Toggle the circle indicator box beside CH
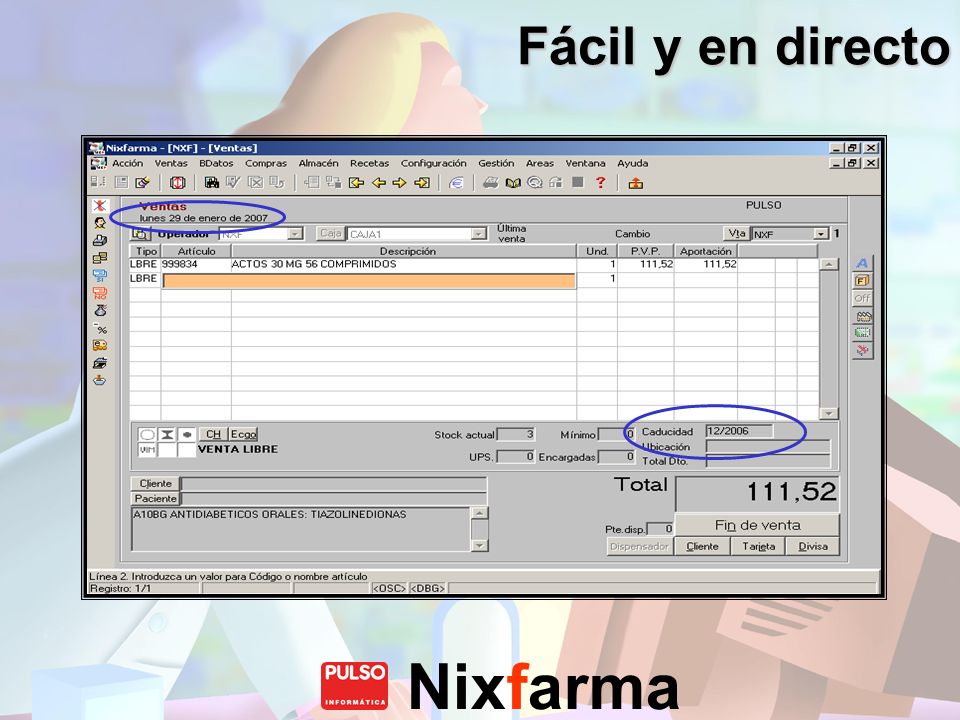960x720 pixels. [x=148, y=435]
